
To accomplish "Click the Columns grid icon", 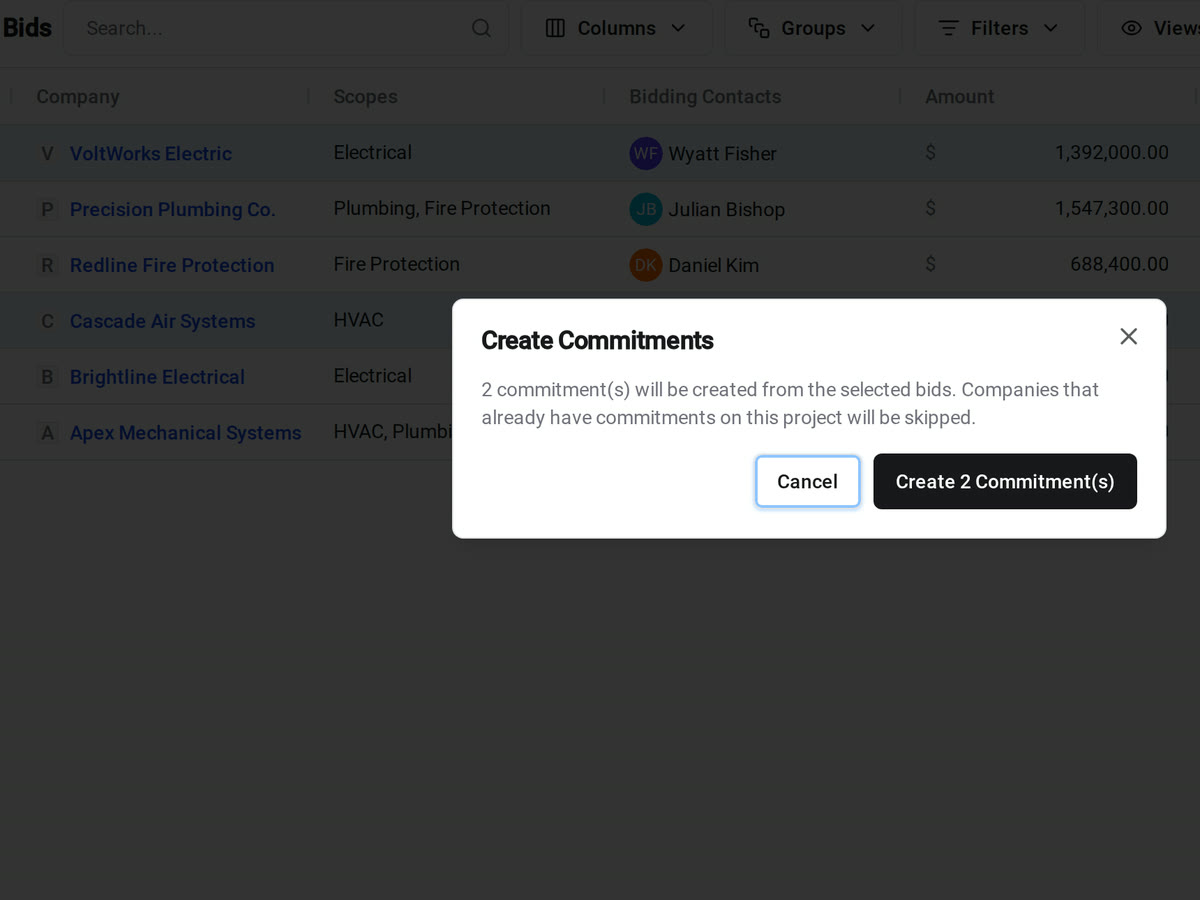I will (x=555, y=28).
